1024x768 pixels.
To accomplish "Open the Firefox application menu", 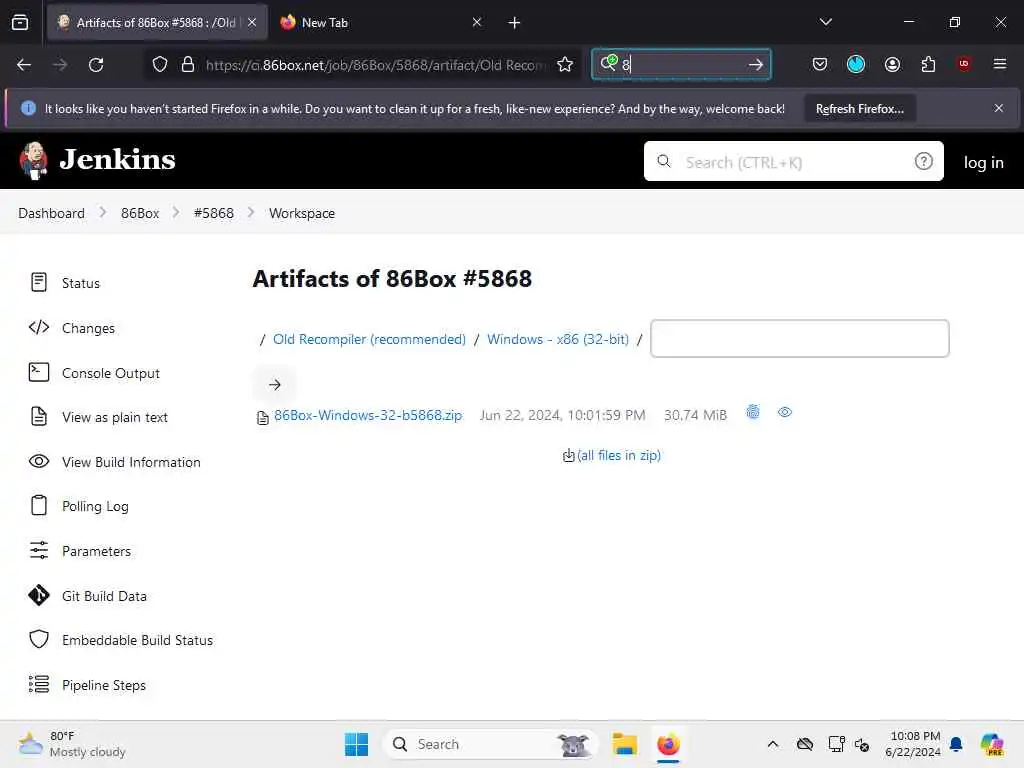I will (999, 64).
